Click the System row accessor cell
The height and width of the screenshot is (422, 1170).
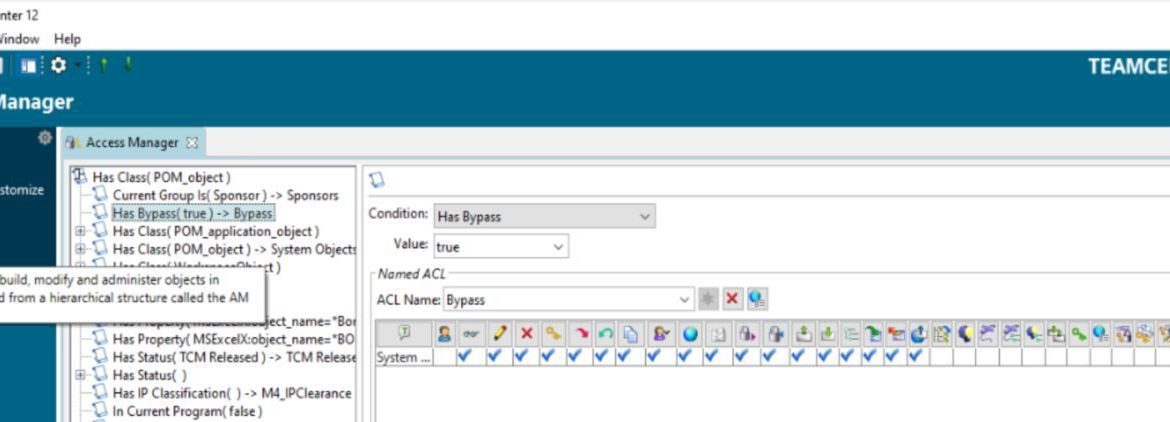pyautogui.click(x=404, y=357)
